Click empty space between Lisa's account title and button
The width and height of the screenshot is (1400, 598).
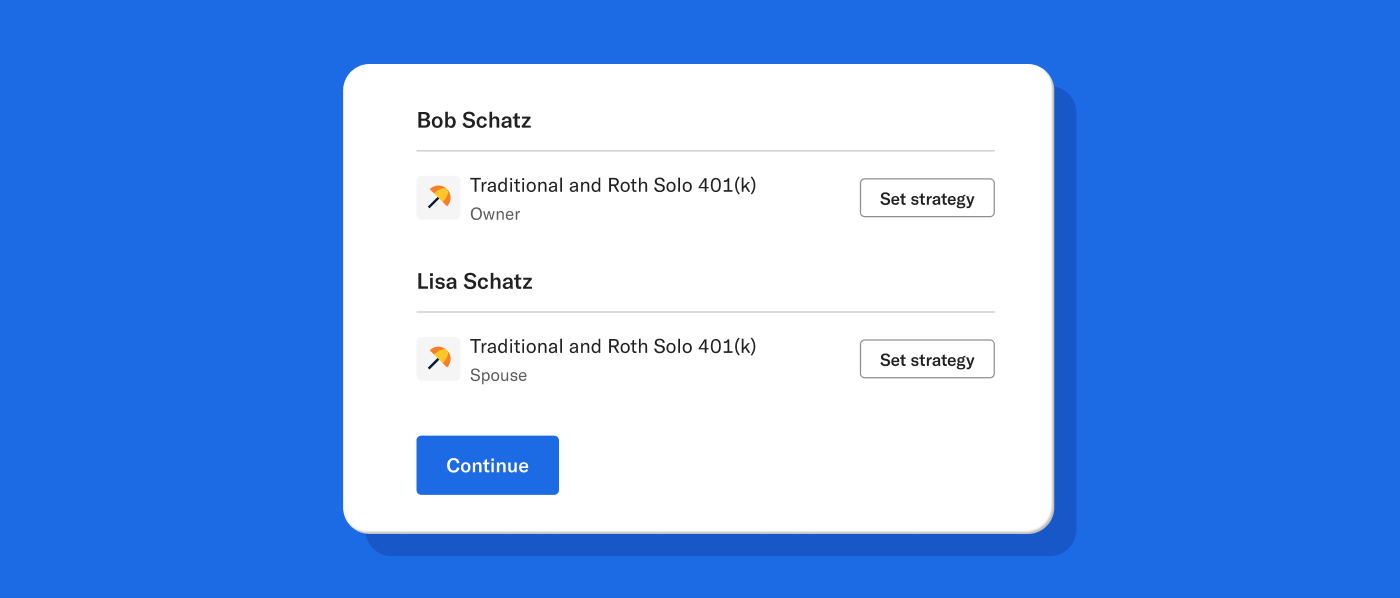point(808,359)
